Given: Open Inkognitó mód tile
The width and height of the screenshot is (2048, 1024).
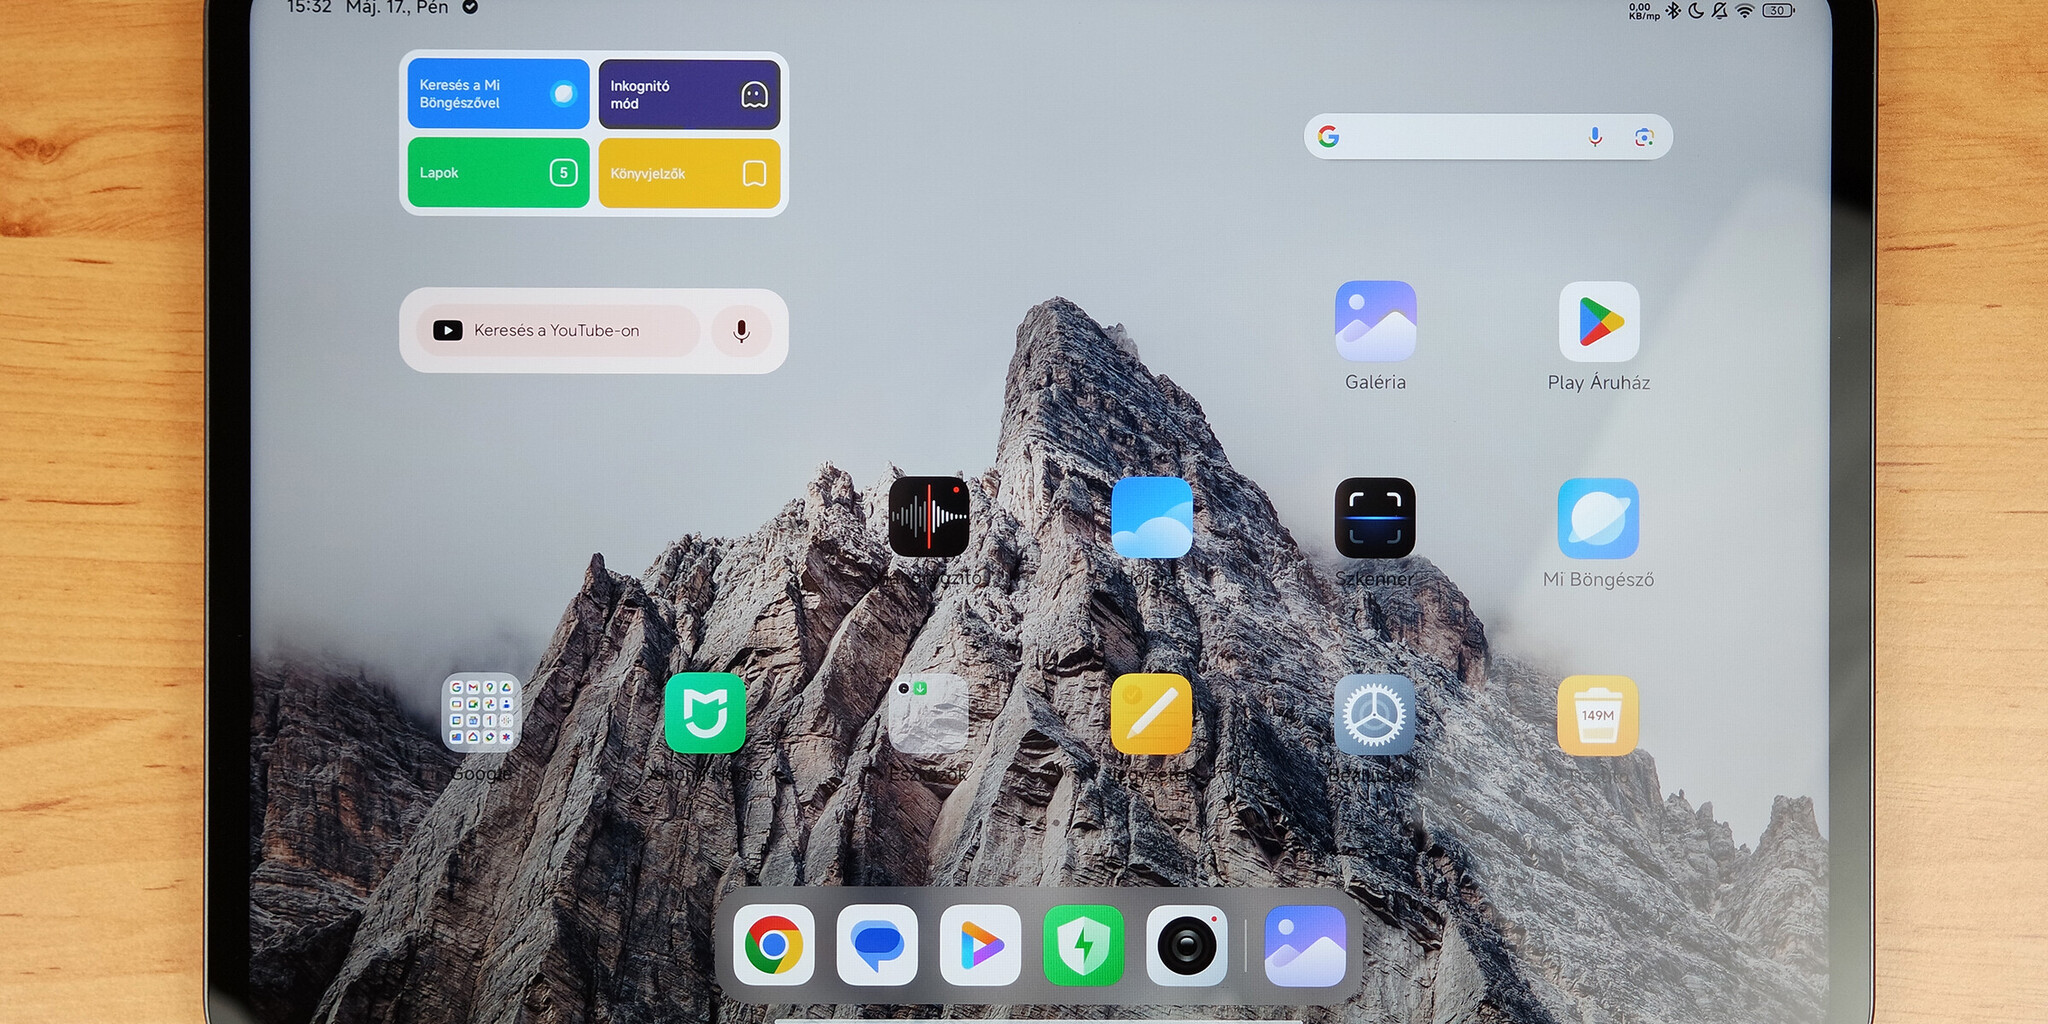Looking at the screenshot, I should point(689,94).
